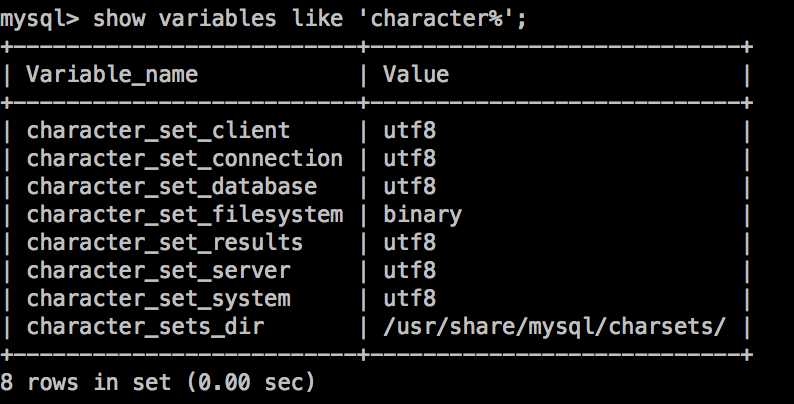
Task: Click the '8 rows in set' summary
Action: pyautogui.click(x=157, y=382)
